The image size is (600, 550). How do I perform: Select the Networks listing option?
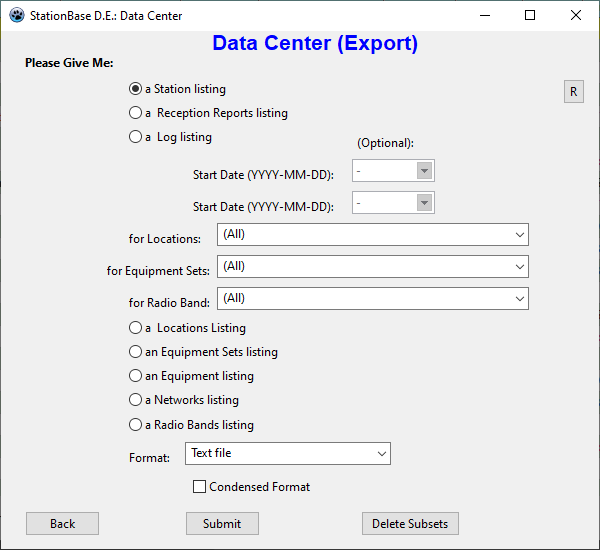pyautogui.click(x=136, y=399)
